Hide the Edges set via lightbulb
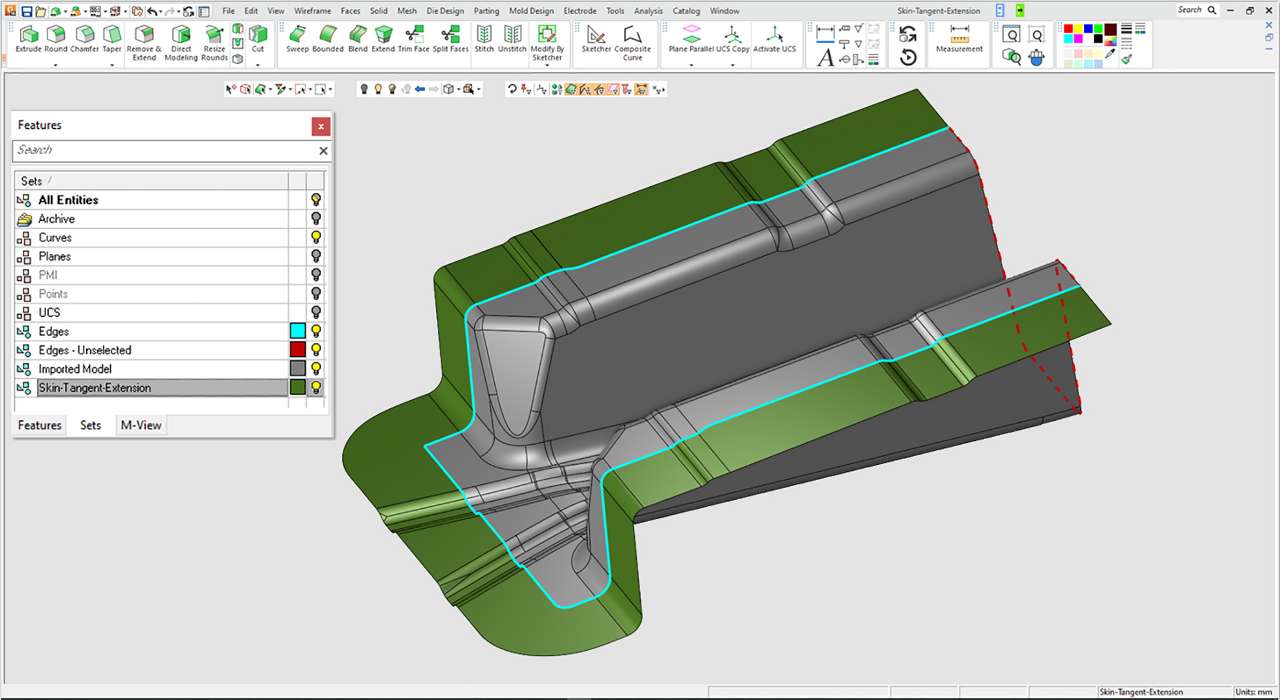This screenshot has height=700, width=1280. pyautogui.click(x=316, y=331)
